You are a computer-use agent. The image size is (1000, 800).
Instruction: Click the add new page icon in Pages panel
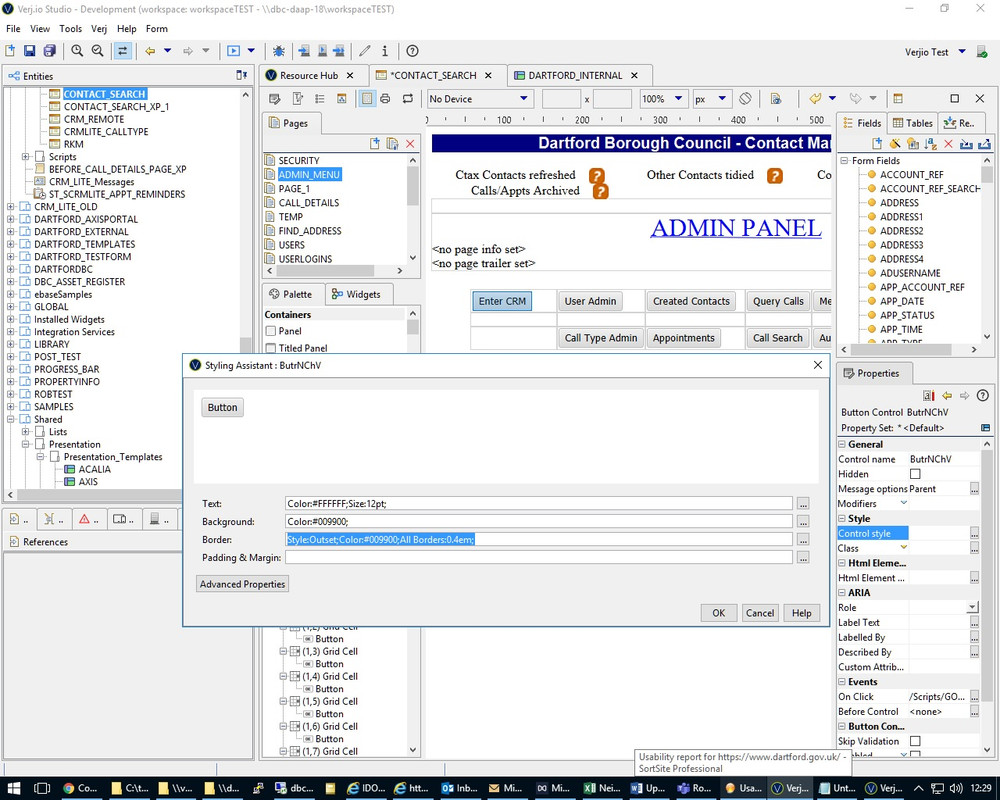375,144
